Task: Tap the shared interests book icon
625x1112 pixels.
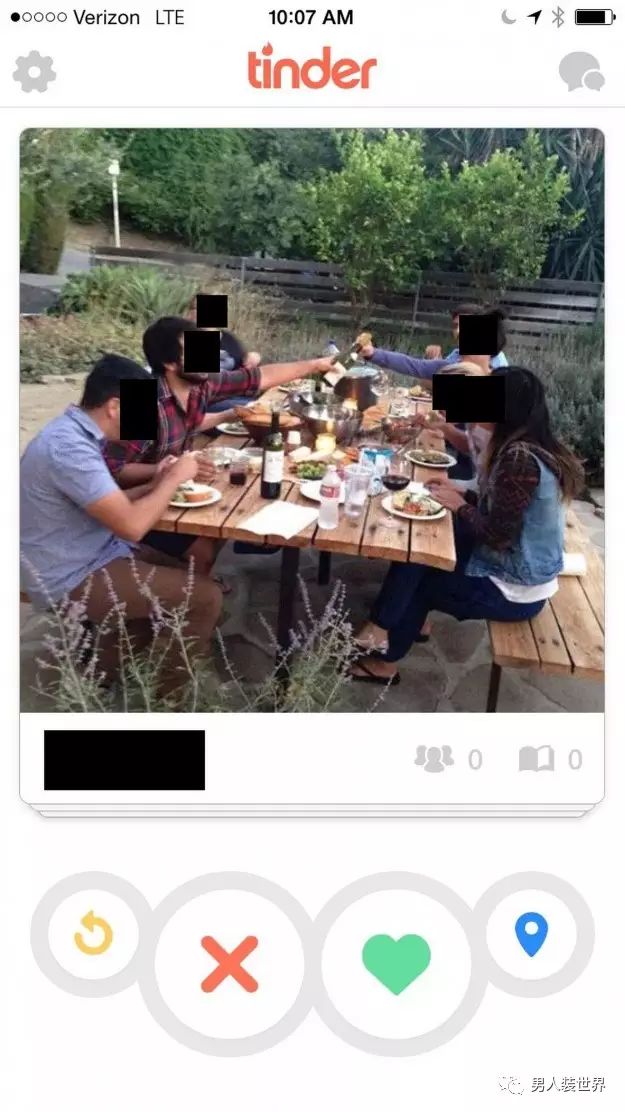Action: pos(536,759)
